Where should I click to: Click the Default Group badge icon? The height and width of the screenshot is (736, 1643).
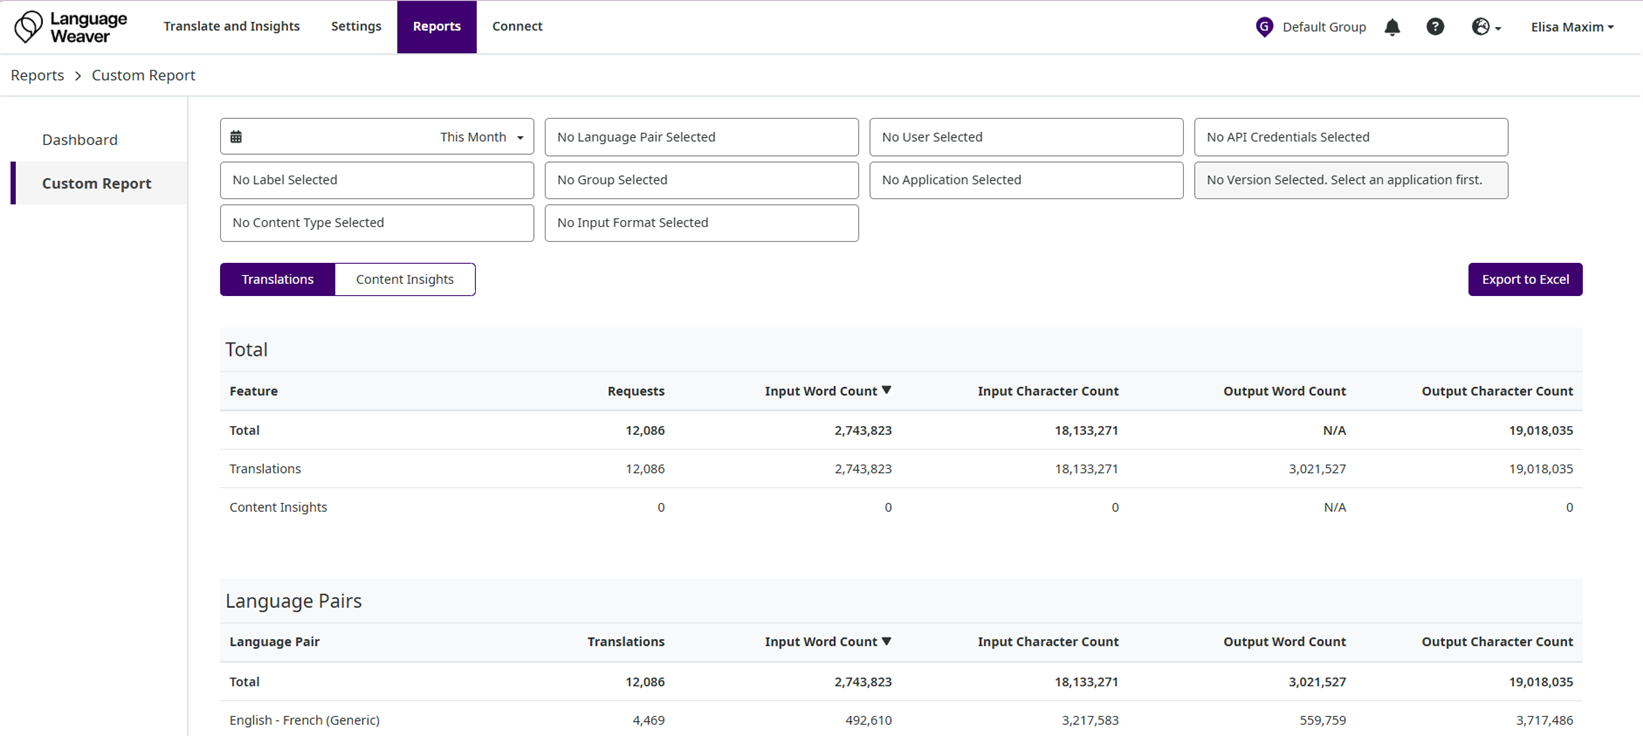[1264, 27]
